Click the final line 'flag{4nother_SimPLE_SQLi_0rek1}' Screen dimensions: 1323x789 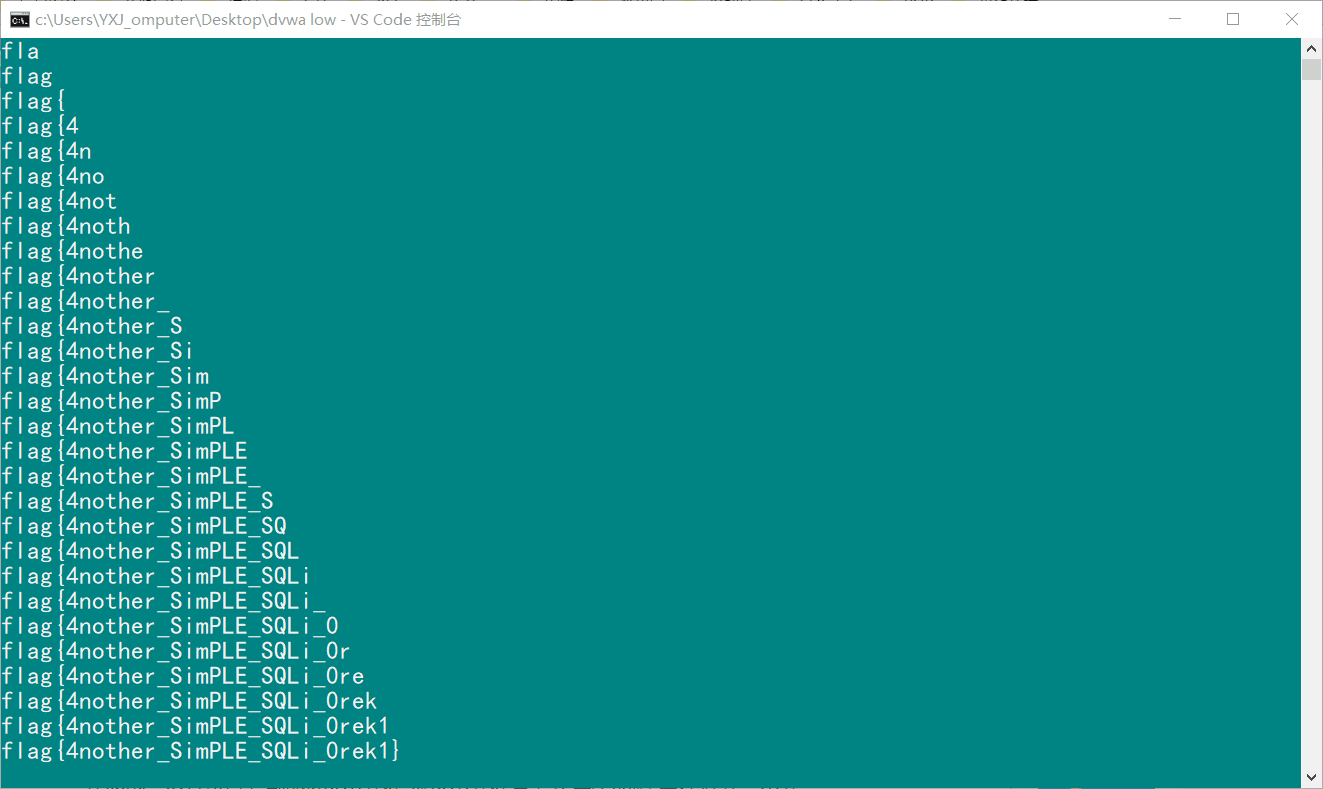[x=202, y=751]
